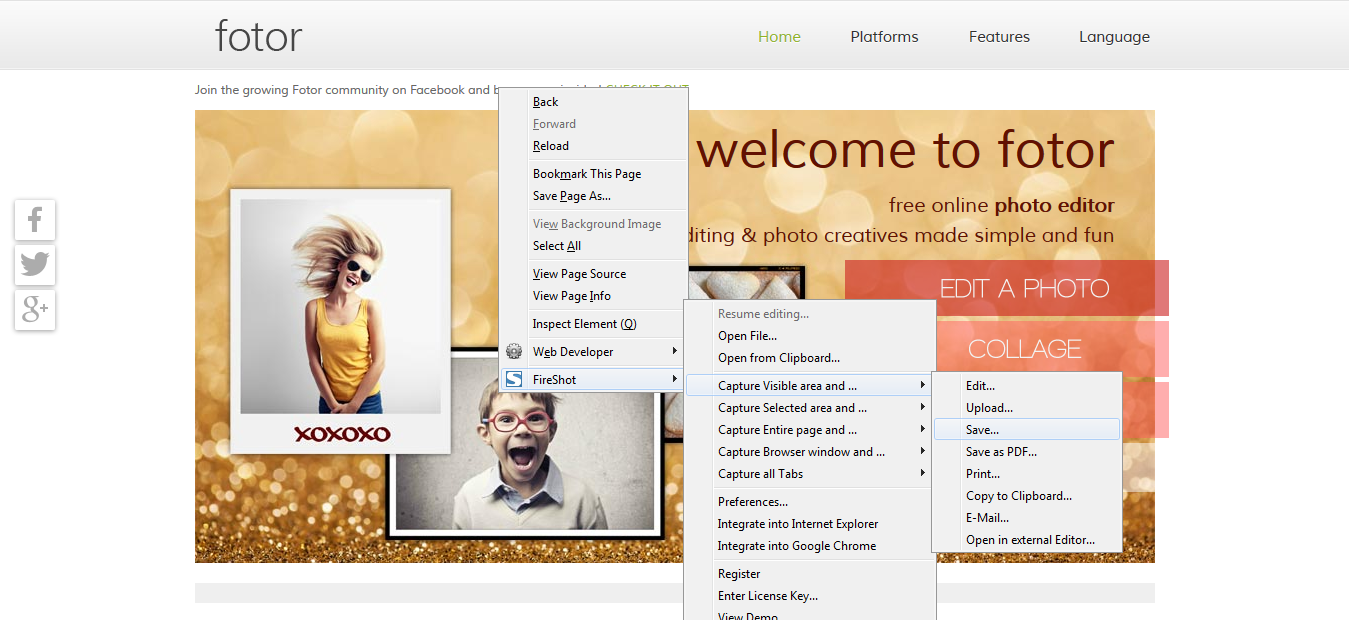The image size is (1349, 620).
Task: Choose Select All menu entry
Action: [x=593, y=246]
